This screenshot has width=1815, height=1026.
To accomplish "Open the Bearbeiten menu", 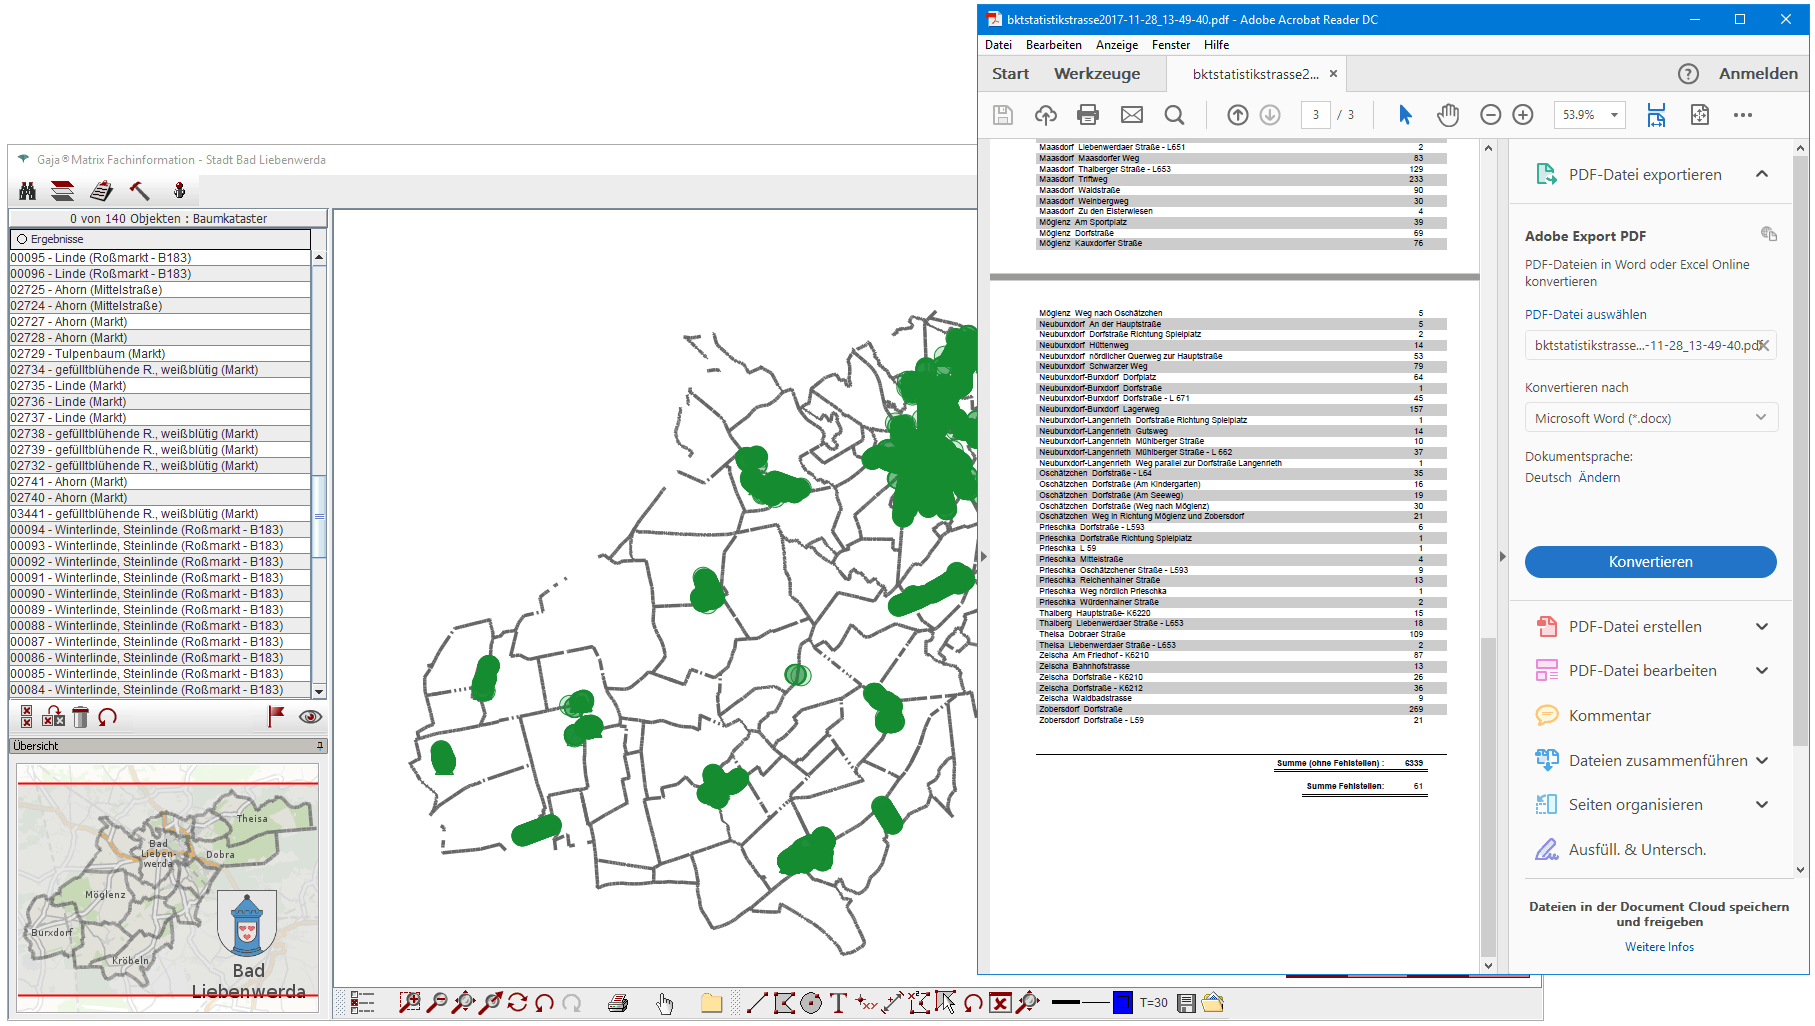I will click(1053, 45).
